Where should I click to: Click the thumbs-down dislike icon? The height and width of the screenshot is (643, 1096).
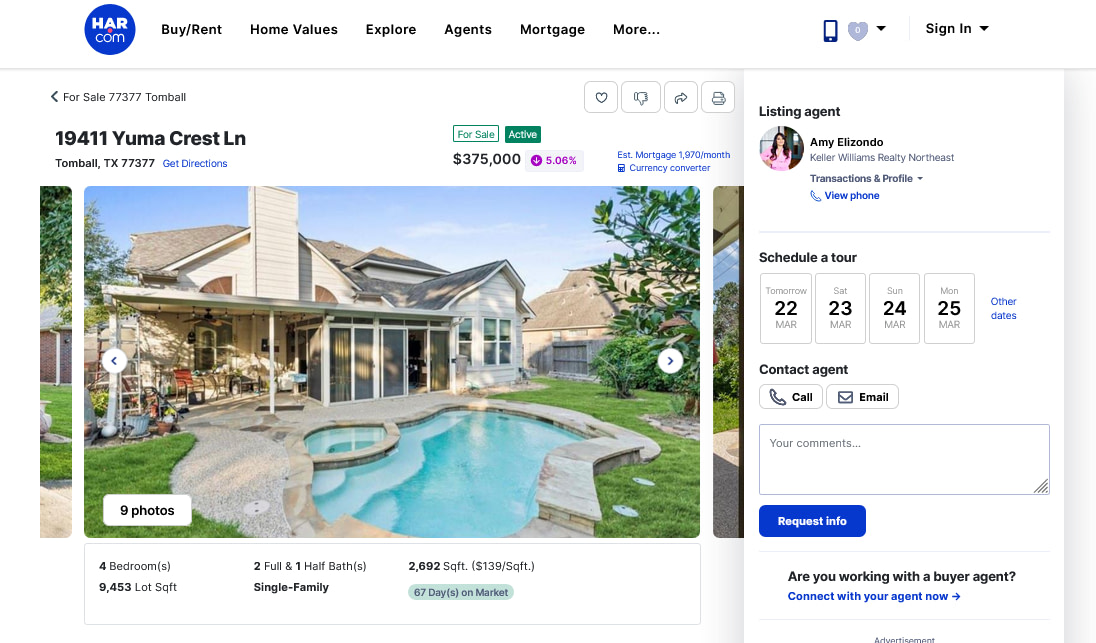[641, 98]
